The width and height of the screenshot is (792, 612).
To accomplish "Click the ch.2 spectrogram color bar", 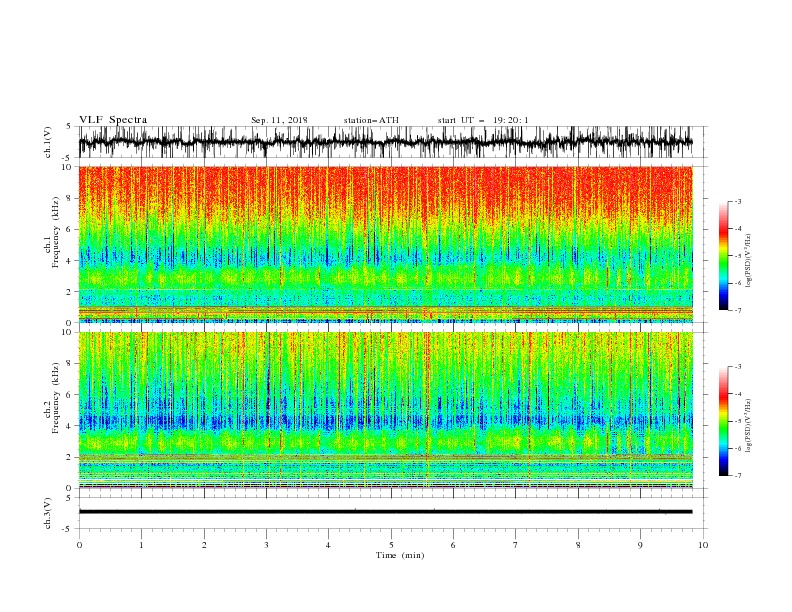I will [x=723, y=421].
